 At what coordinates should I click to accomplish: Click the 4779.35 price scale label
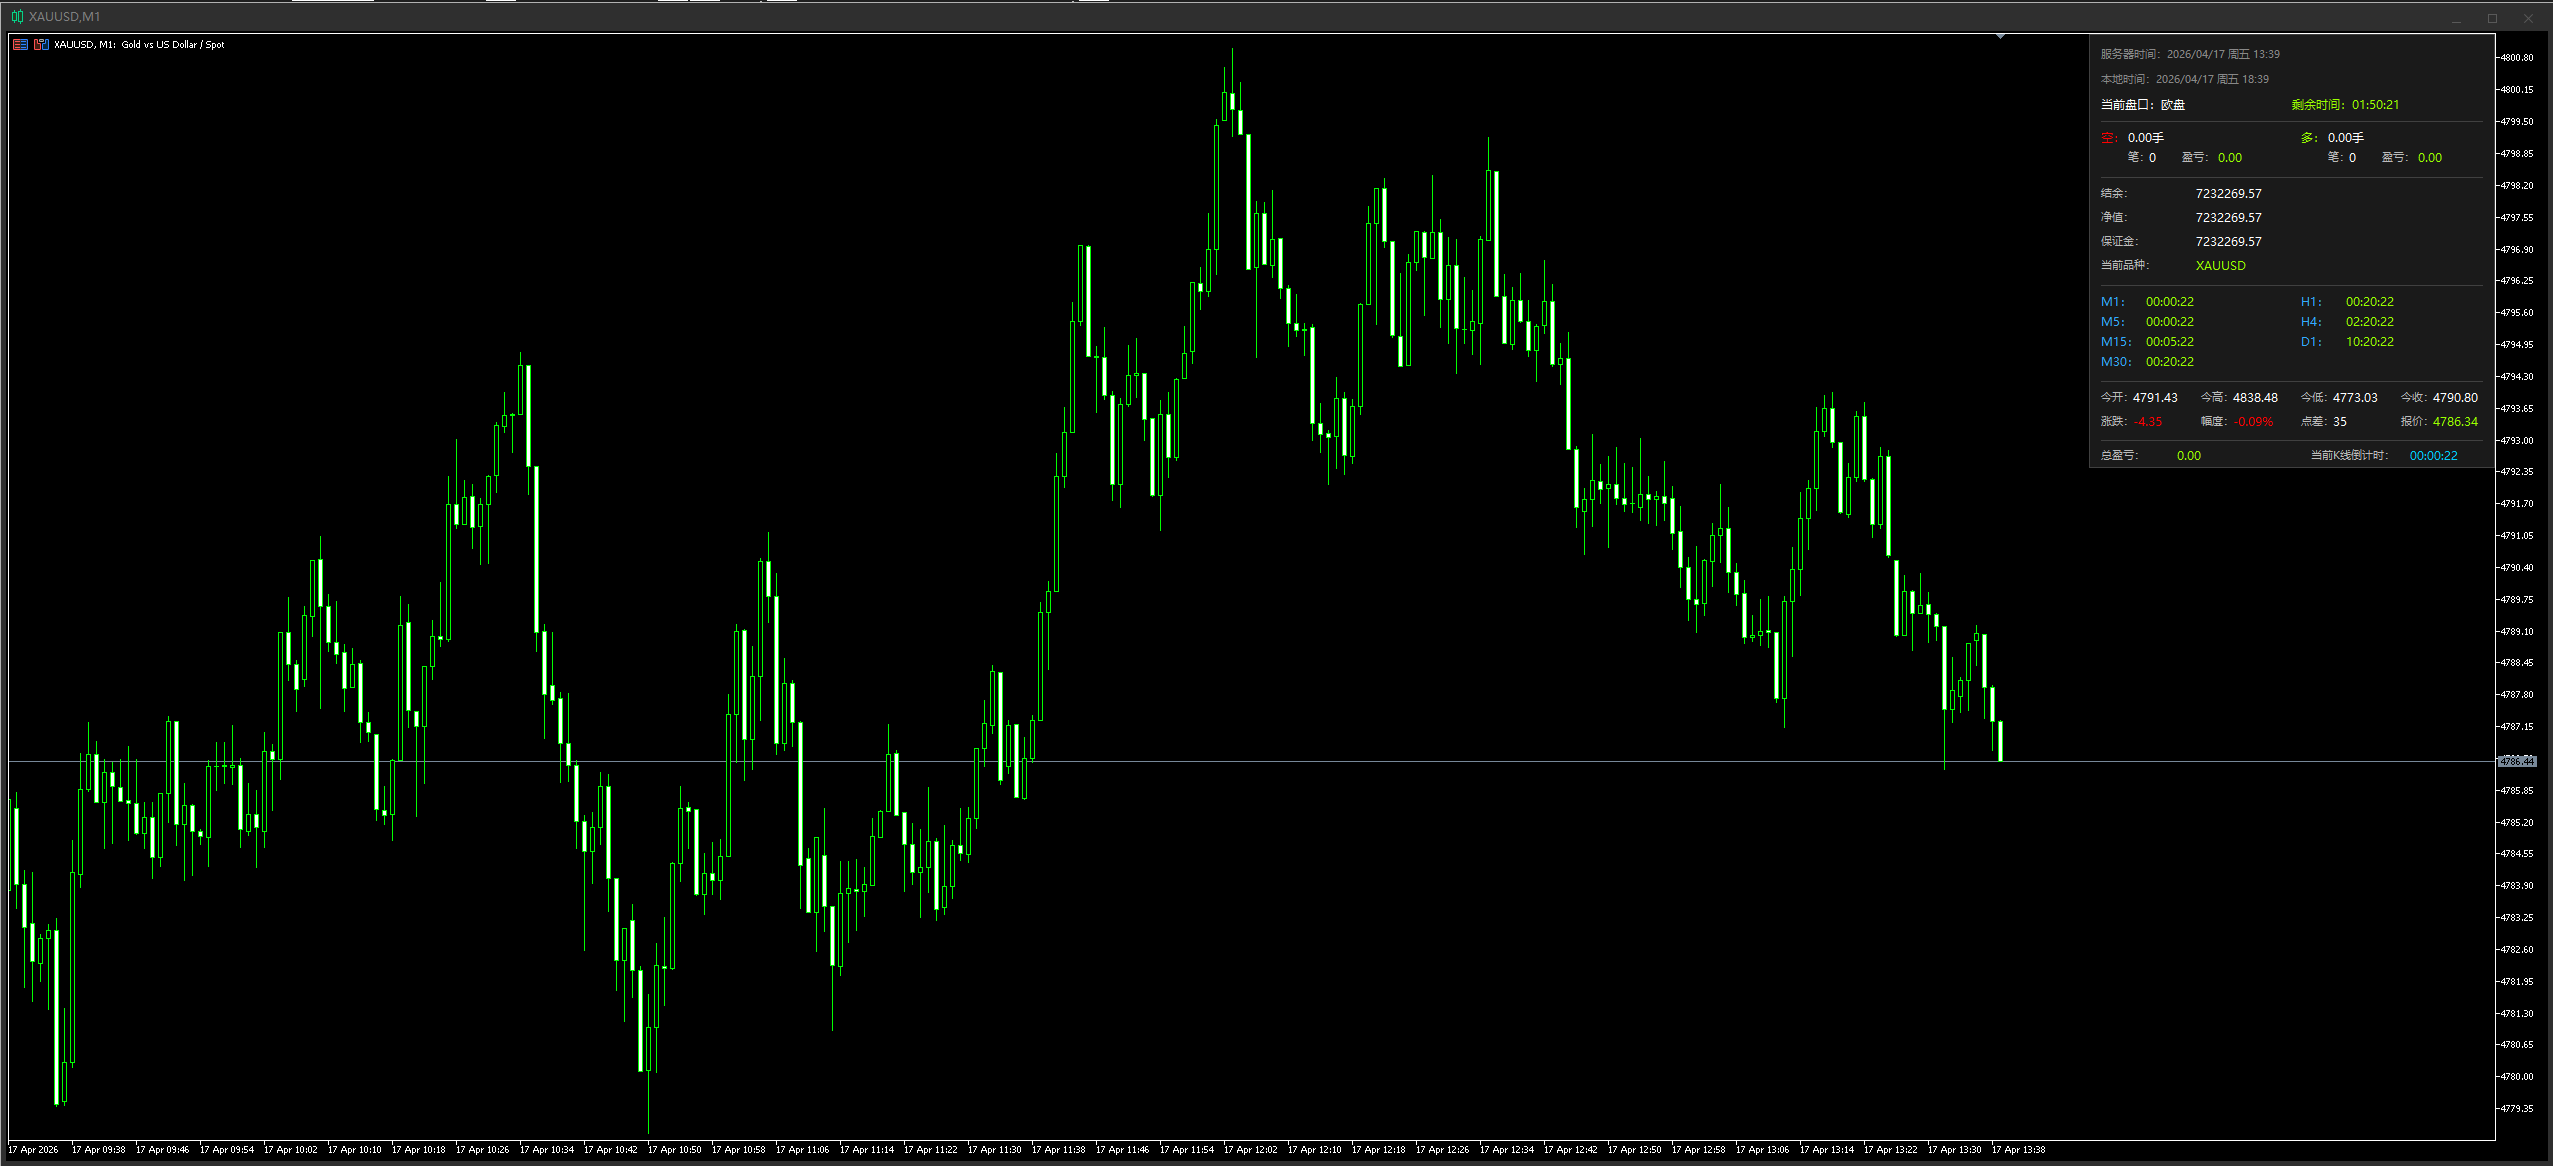(2517, 1109)
